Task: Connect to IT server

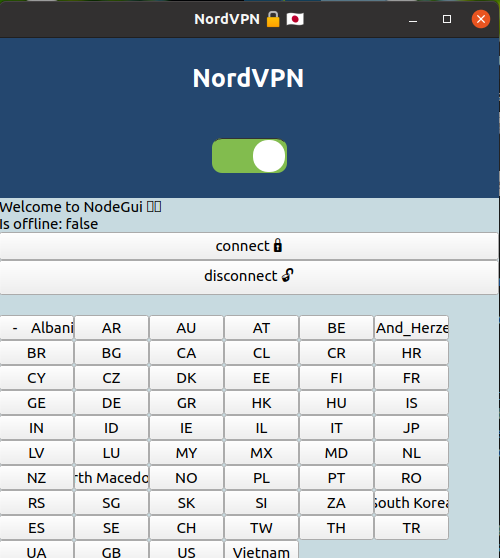Action: coord(336,428)
